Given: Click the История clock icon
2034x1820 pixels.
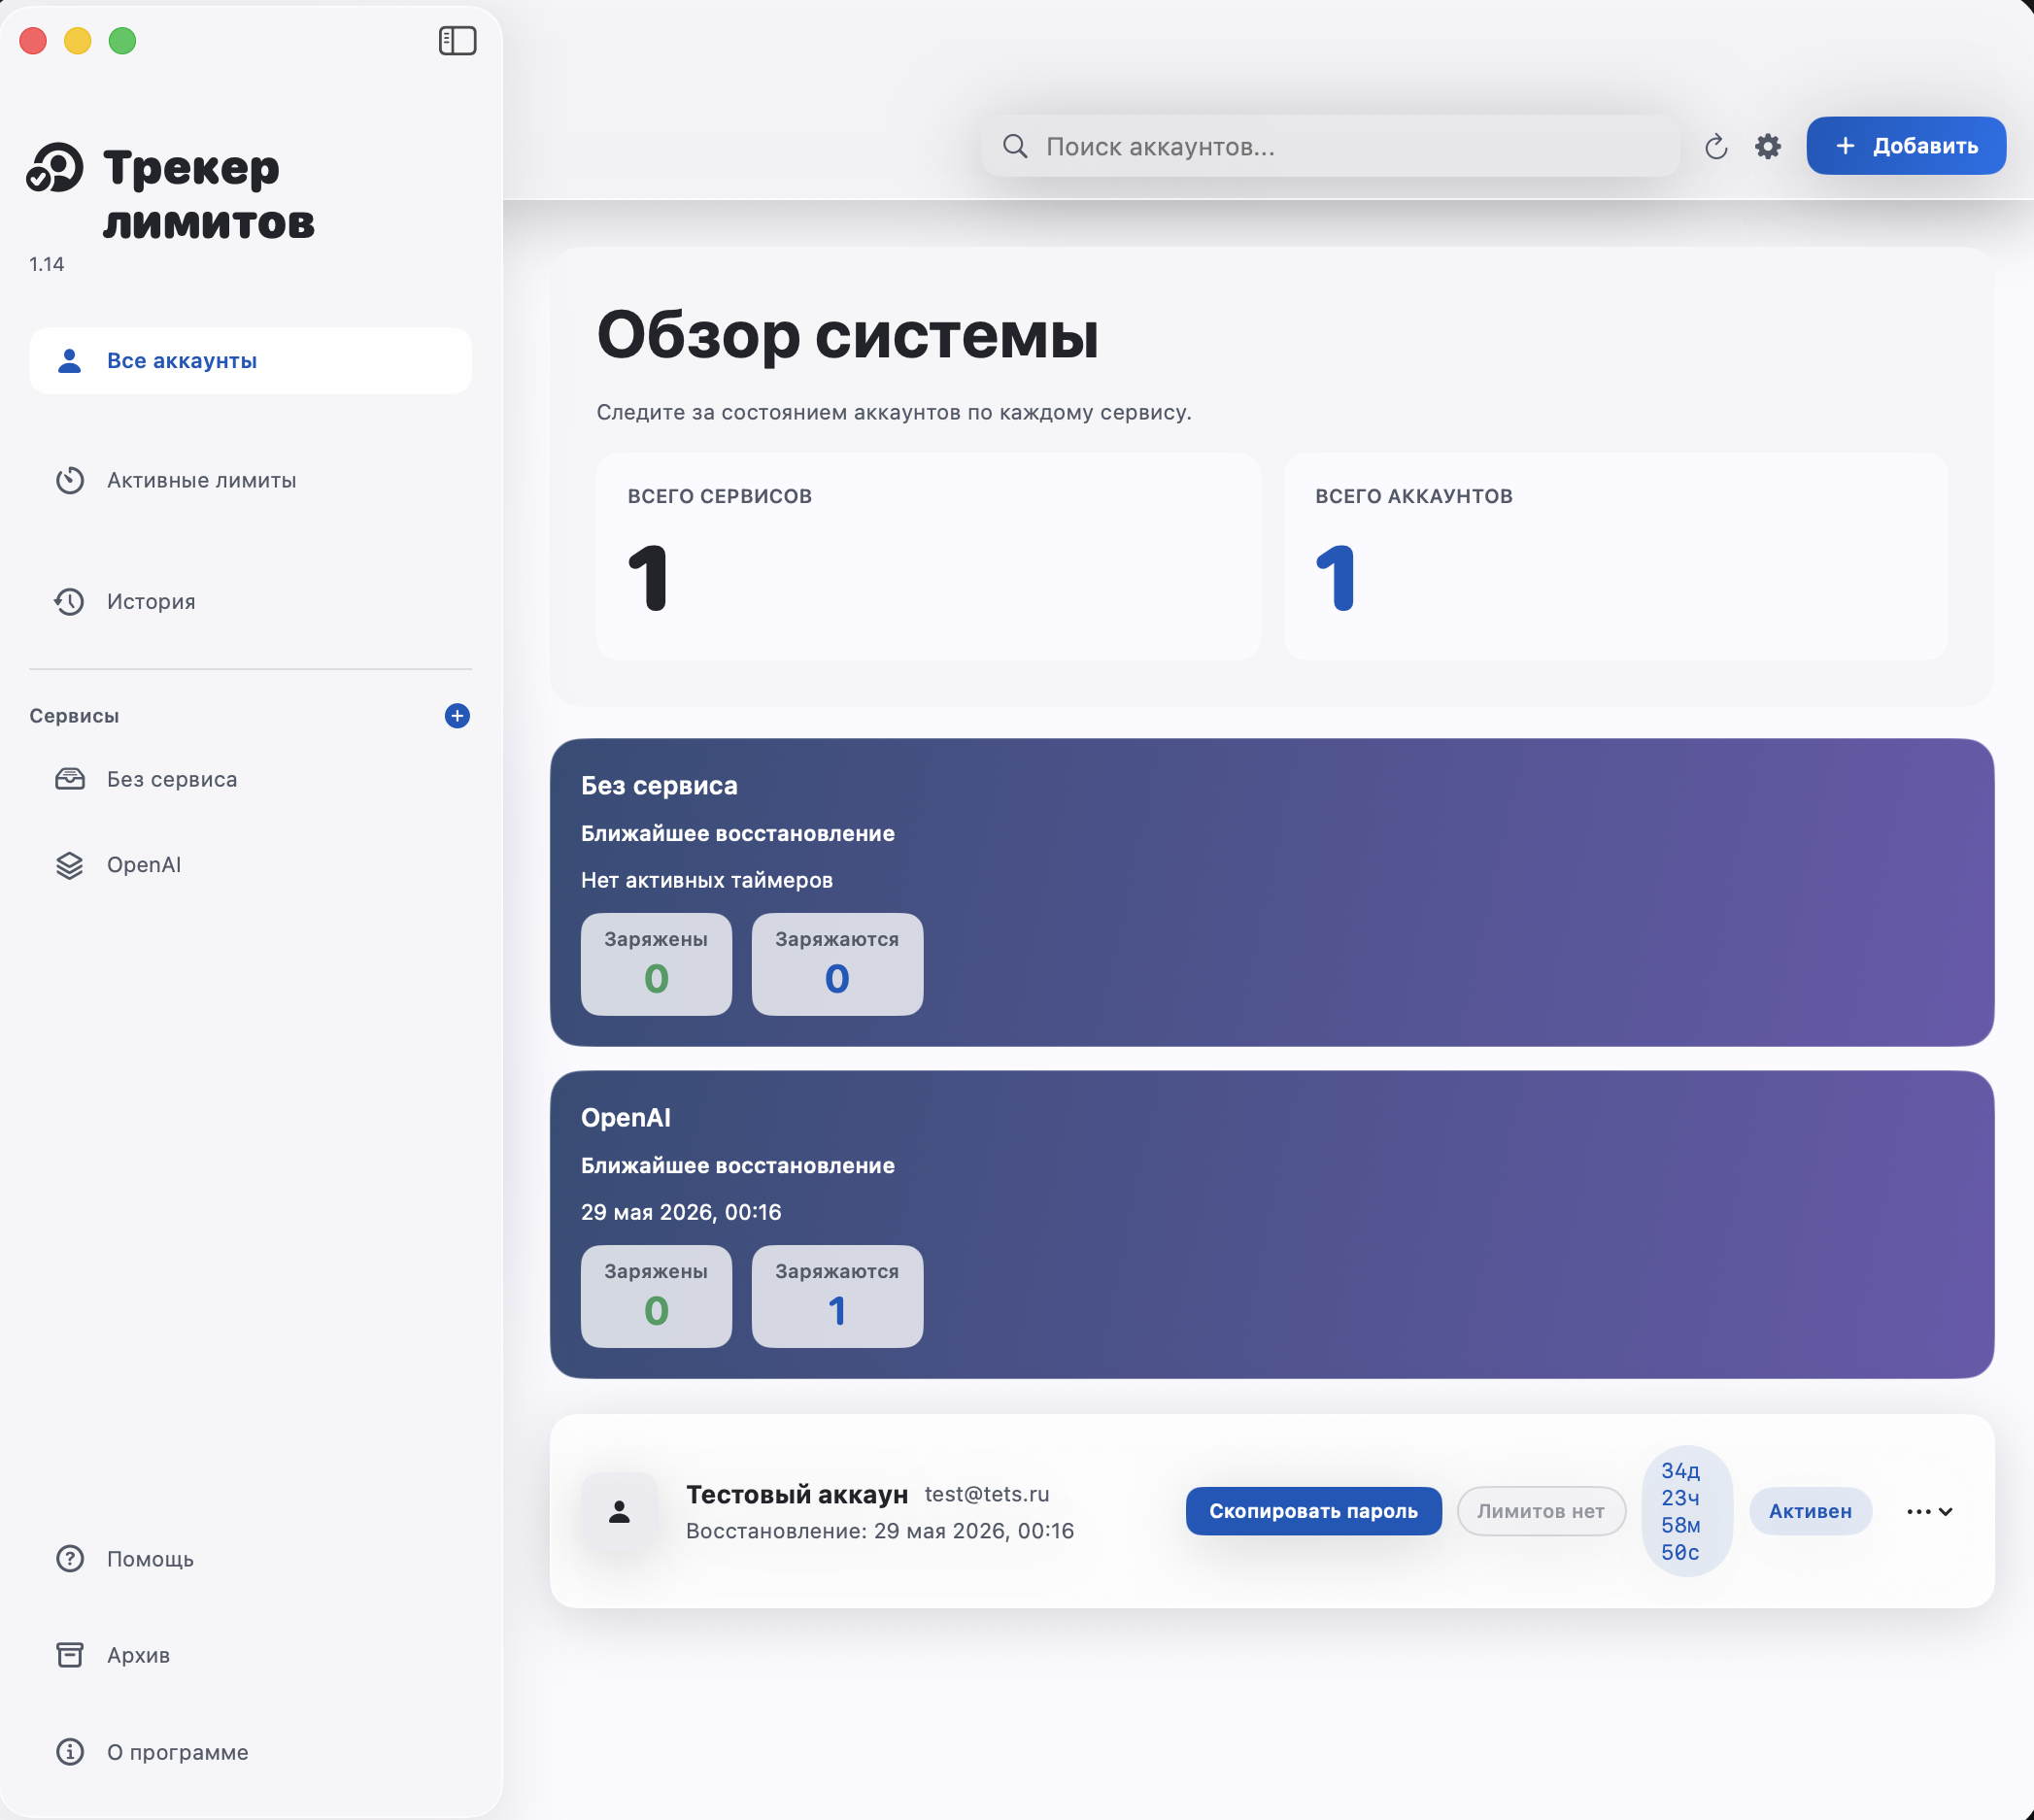Looking at the screenshot, I should [x=69, y=602].
